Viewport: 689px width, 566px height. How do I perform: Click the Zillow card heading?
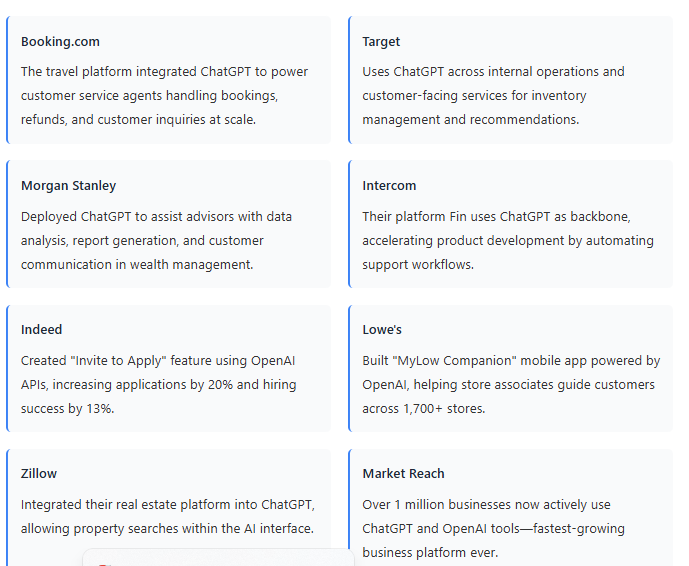coord(39,474)
